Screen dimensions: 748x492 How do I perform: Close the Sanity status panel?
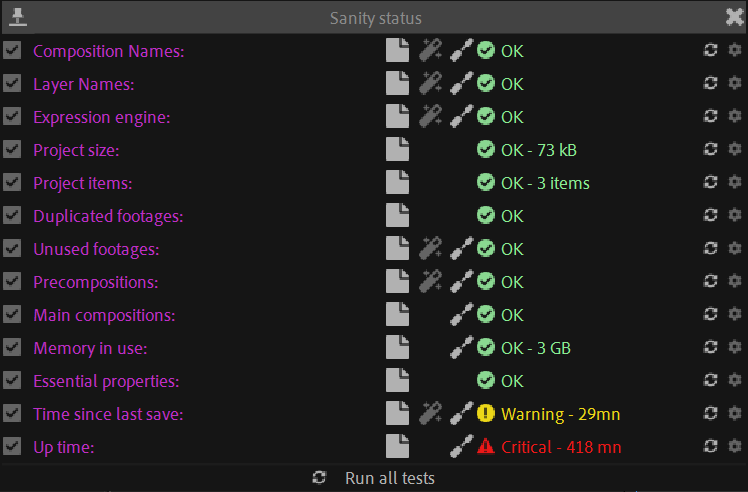tap(733, 17)
